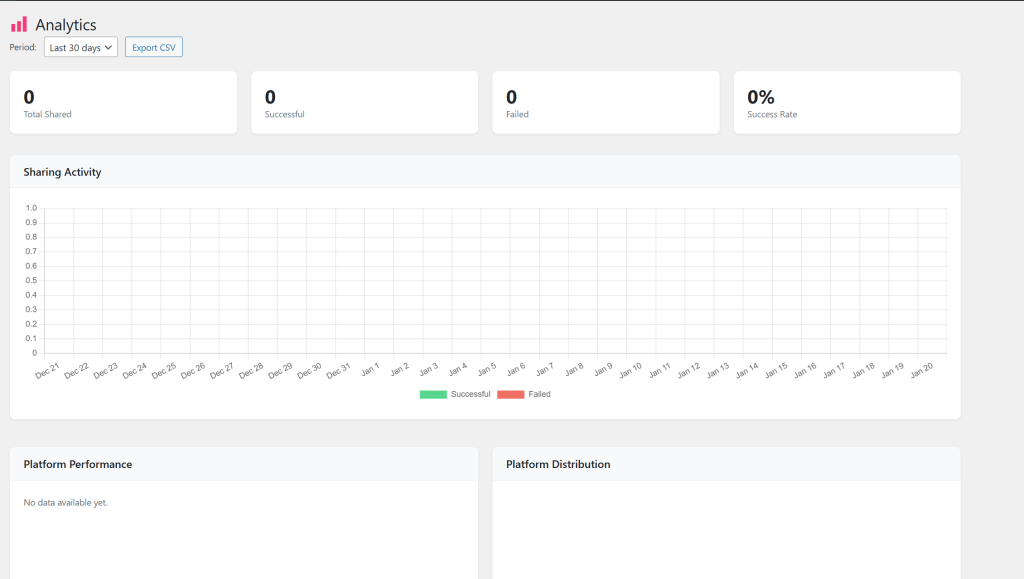Select the Success Rate stat card

pyautogui.click(x=846, y=102)
